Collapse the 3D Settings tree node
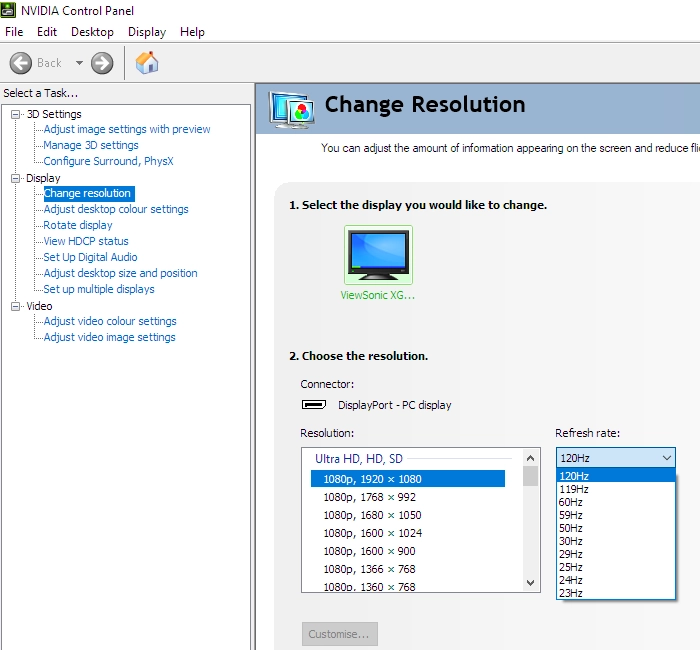Image resolution: width=700 pixels, height=650 pixels. click(x=15, y=114)
